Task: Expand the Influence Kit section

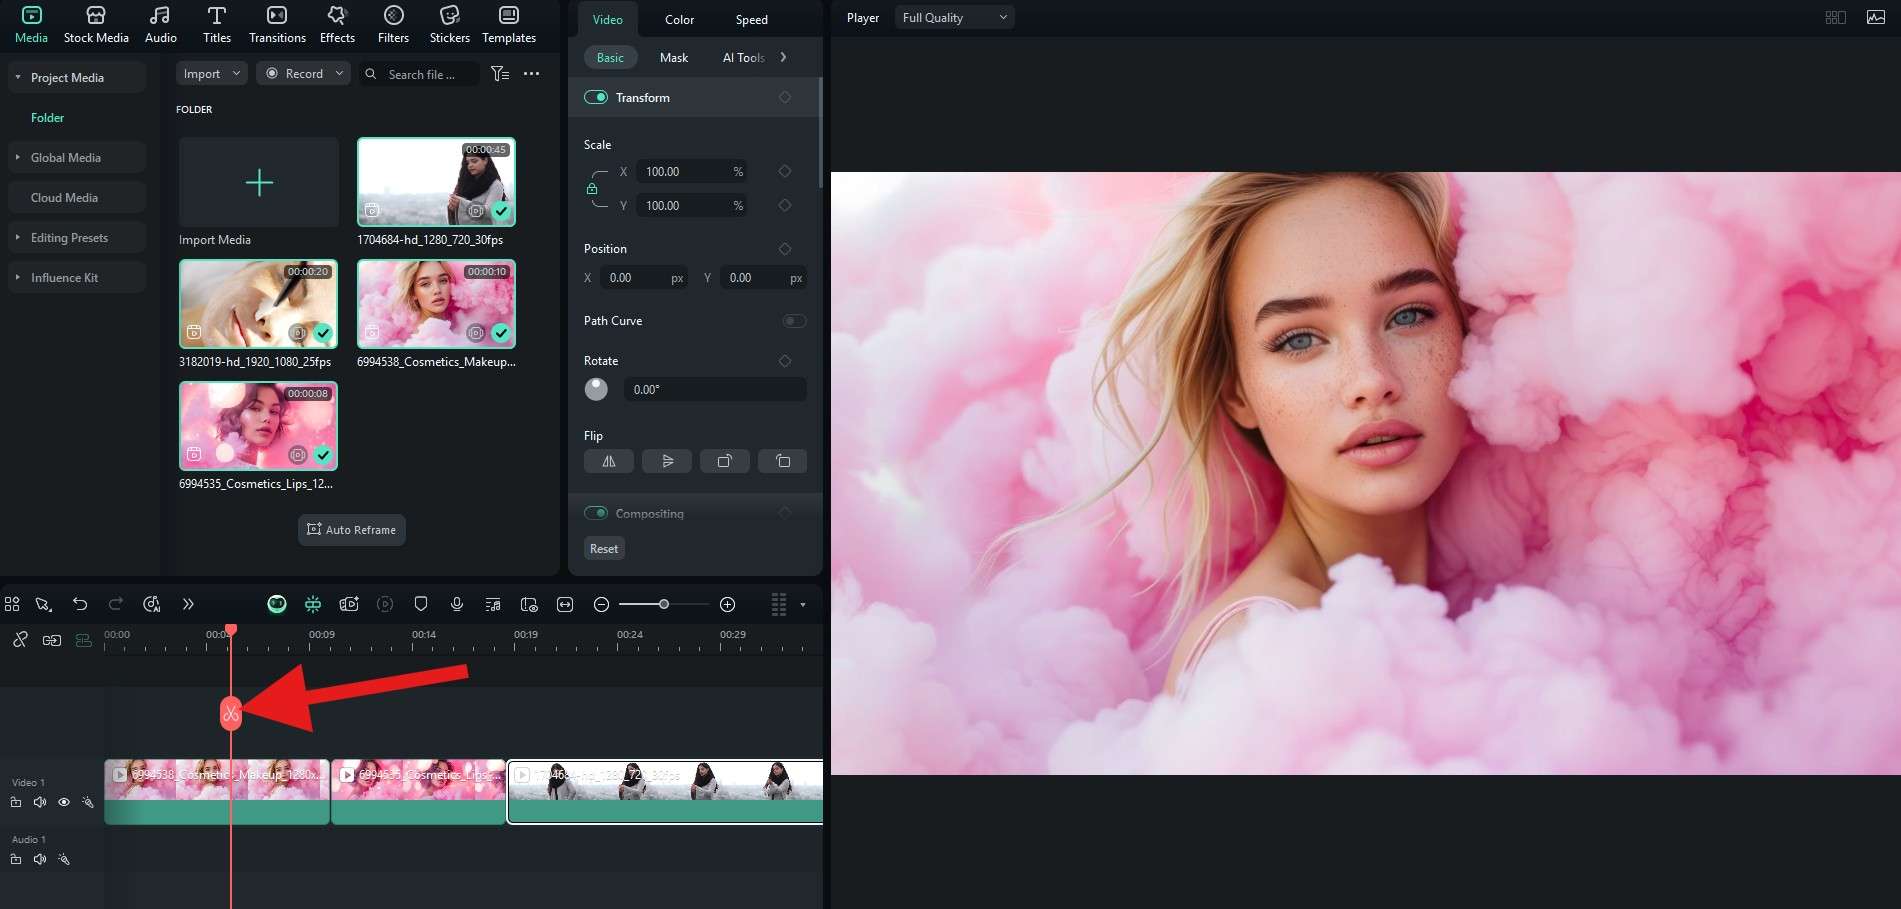Action: click(x=18, y=277)
